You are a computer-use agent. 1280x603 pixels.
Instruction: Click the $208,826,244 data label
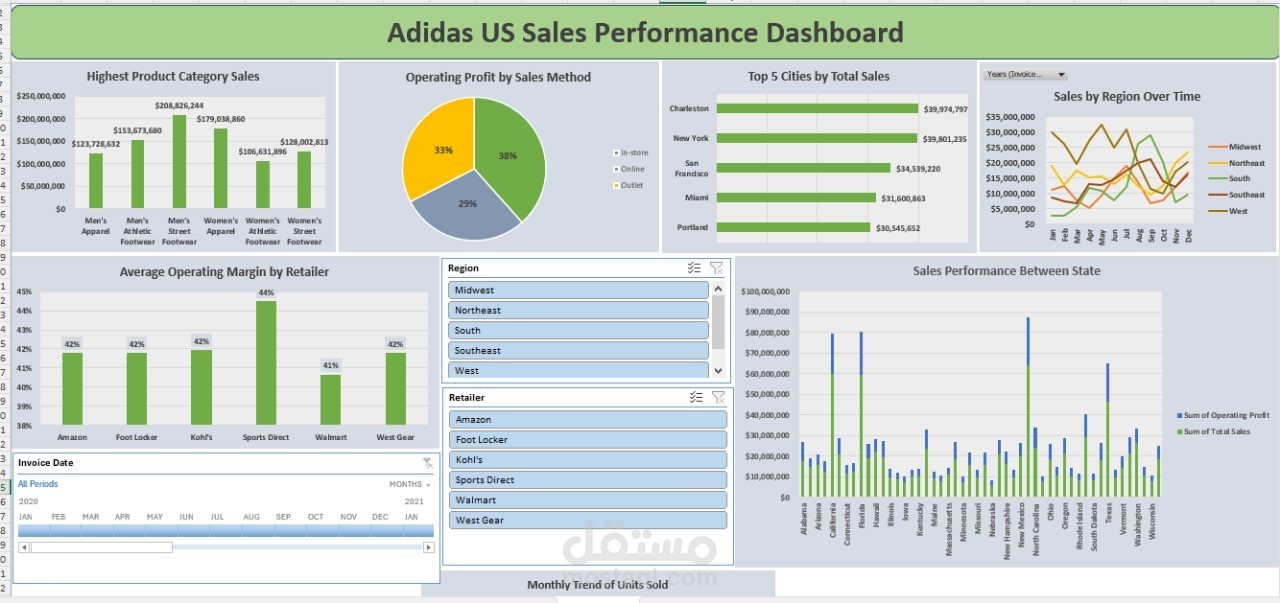pos(179,105)
